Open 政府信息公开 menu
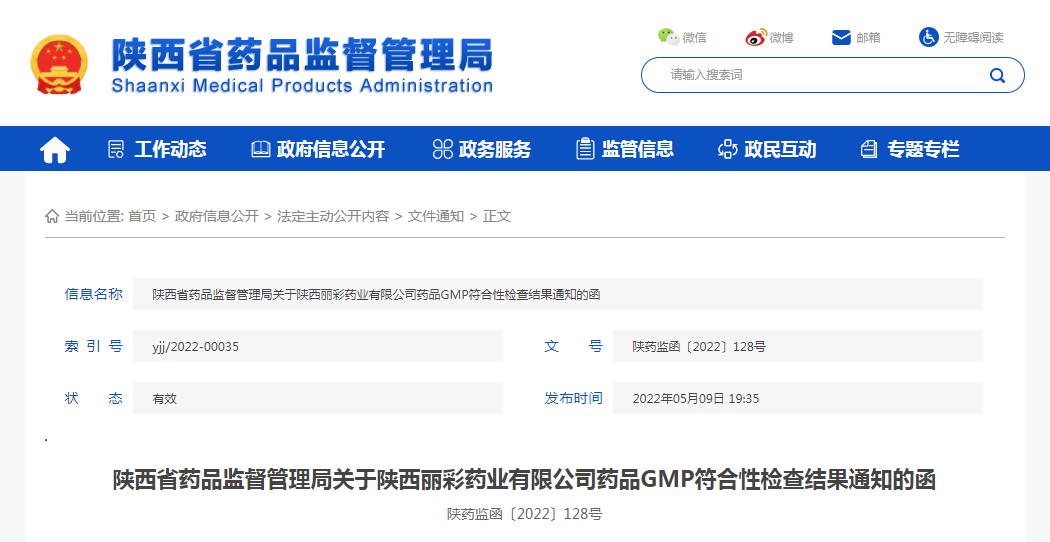The image size is (1050, 542). pyautogui.click(x=331, y=149)
